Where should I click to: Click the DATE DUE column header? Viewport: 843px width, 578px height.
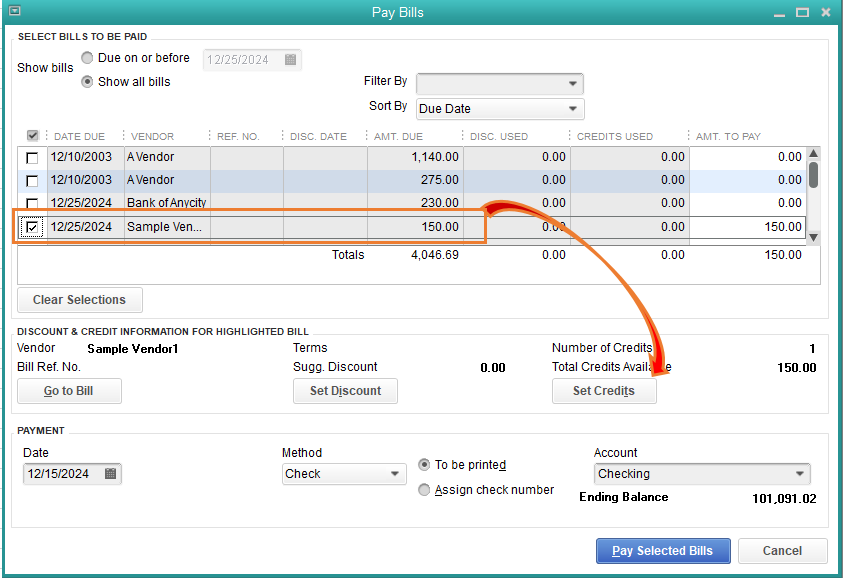(80, 137)
